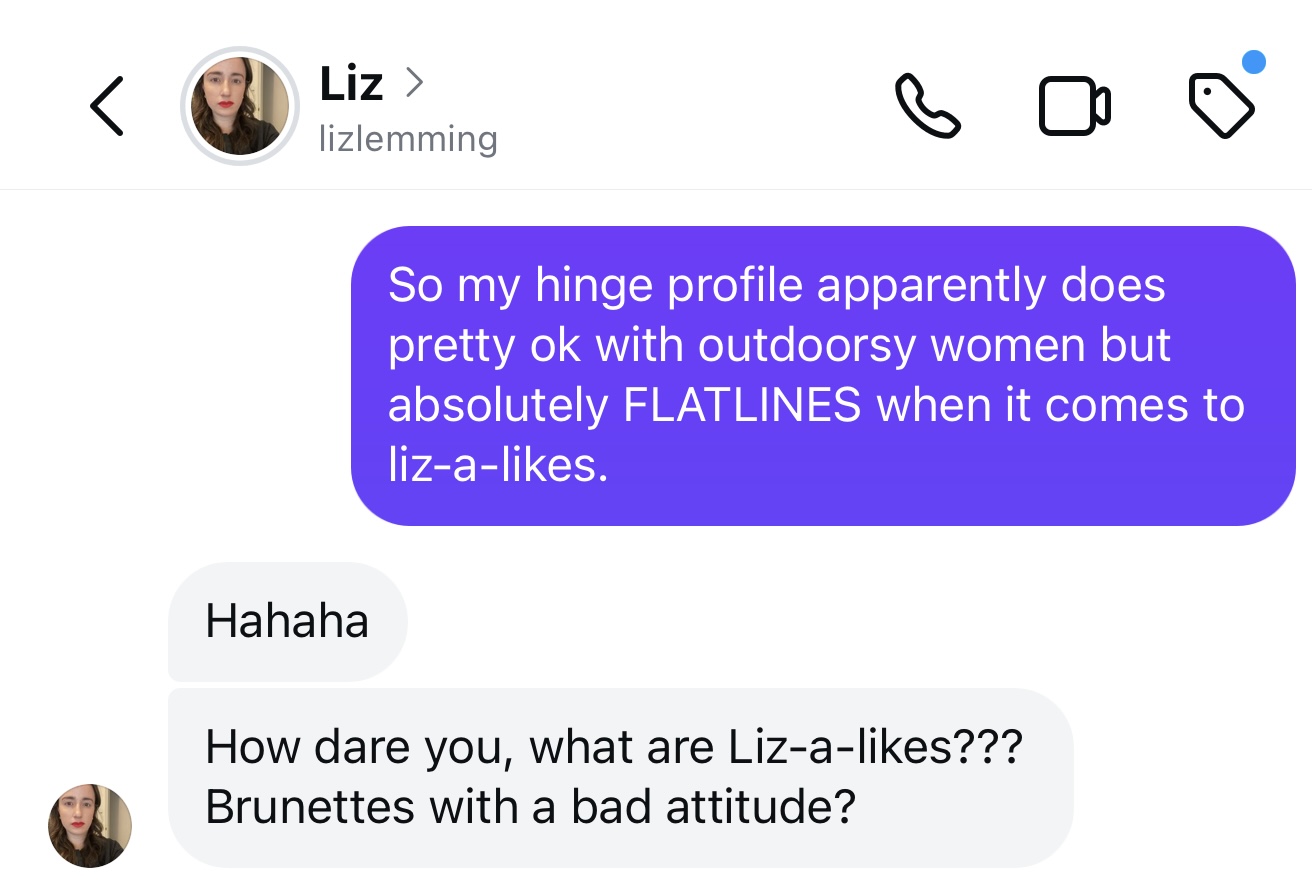Tap Liz's circular avatar thumbnail in header
Viewport: 1312px width, 882px height.
[240, 105]
